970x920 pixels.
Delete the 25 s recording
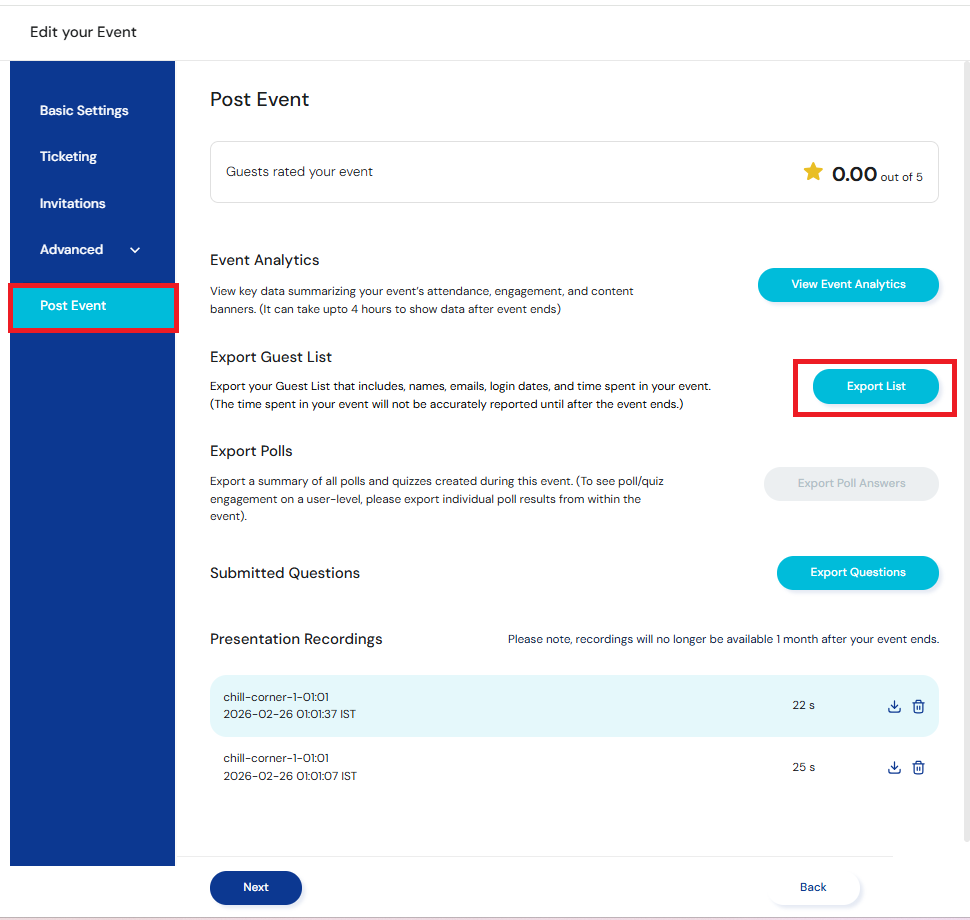919,768
